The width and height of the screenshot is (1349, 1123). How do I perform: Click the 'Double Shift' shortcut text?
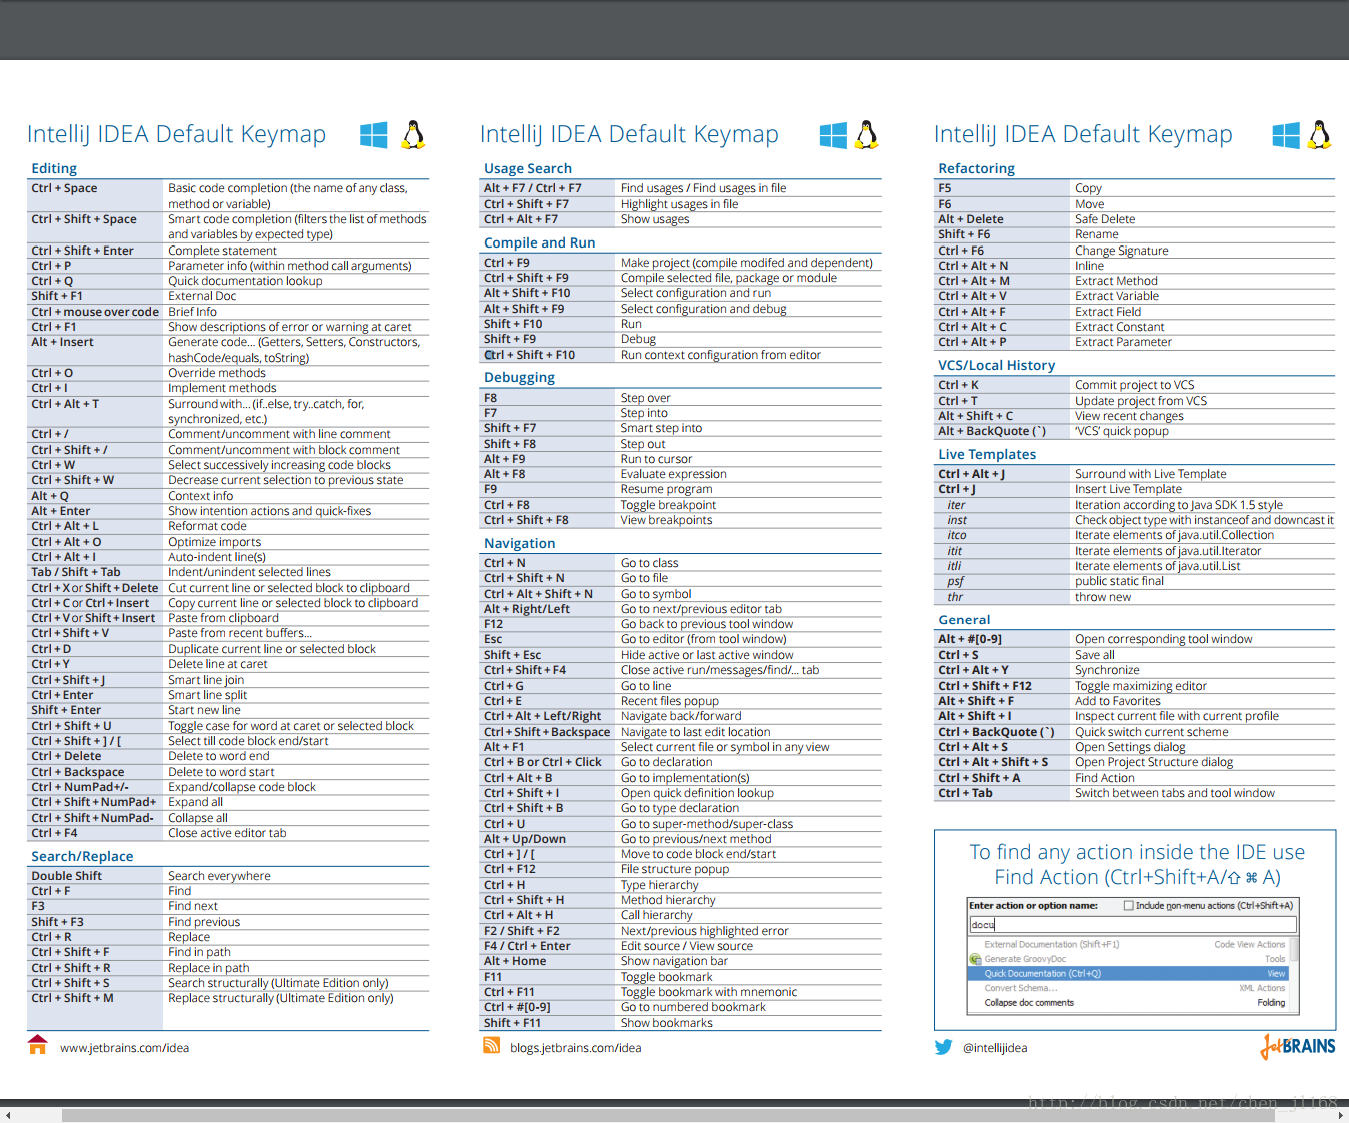point(66,876)
